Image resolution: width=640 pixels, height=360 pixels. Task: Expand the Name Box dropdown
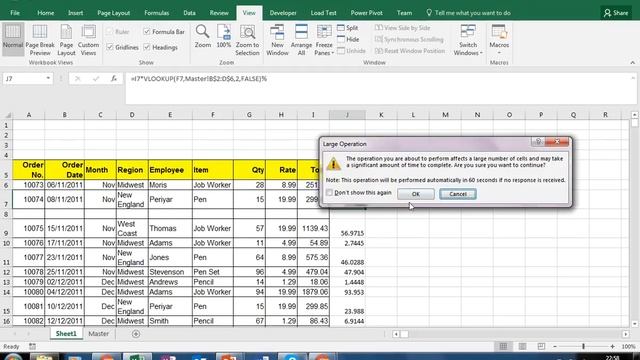[x=48, y=78]
